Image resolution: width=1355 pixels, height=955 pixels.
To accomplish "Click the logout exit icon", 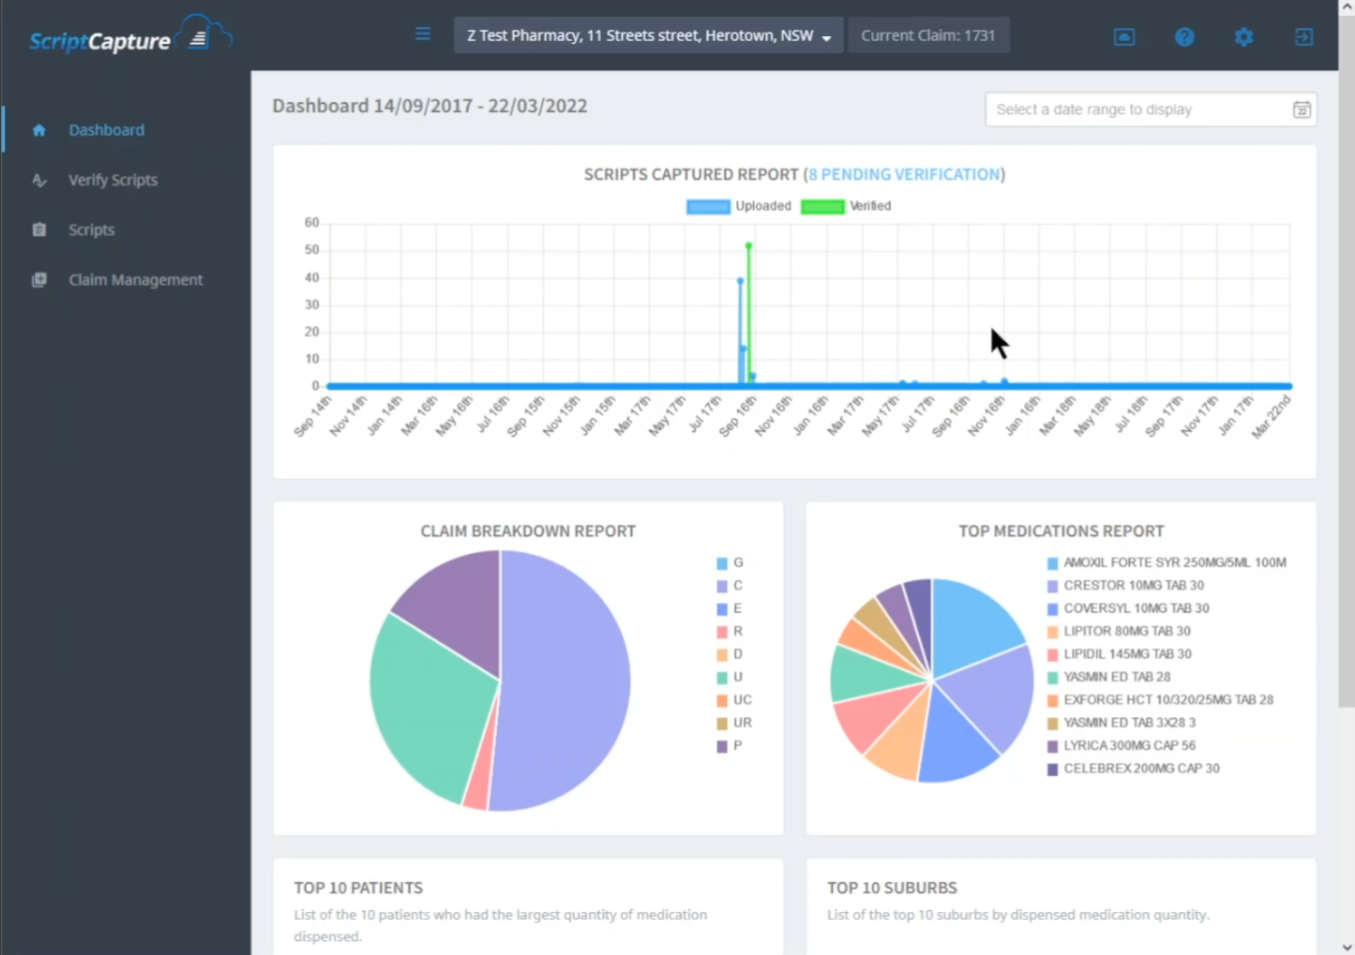I will [1304, 37].
